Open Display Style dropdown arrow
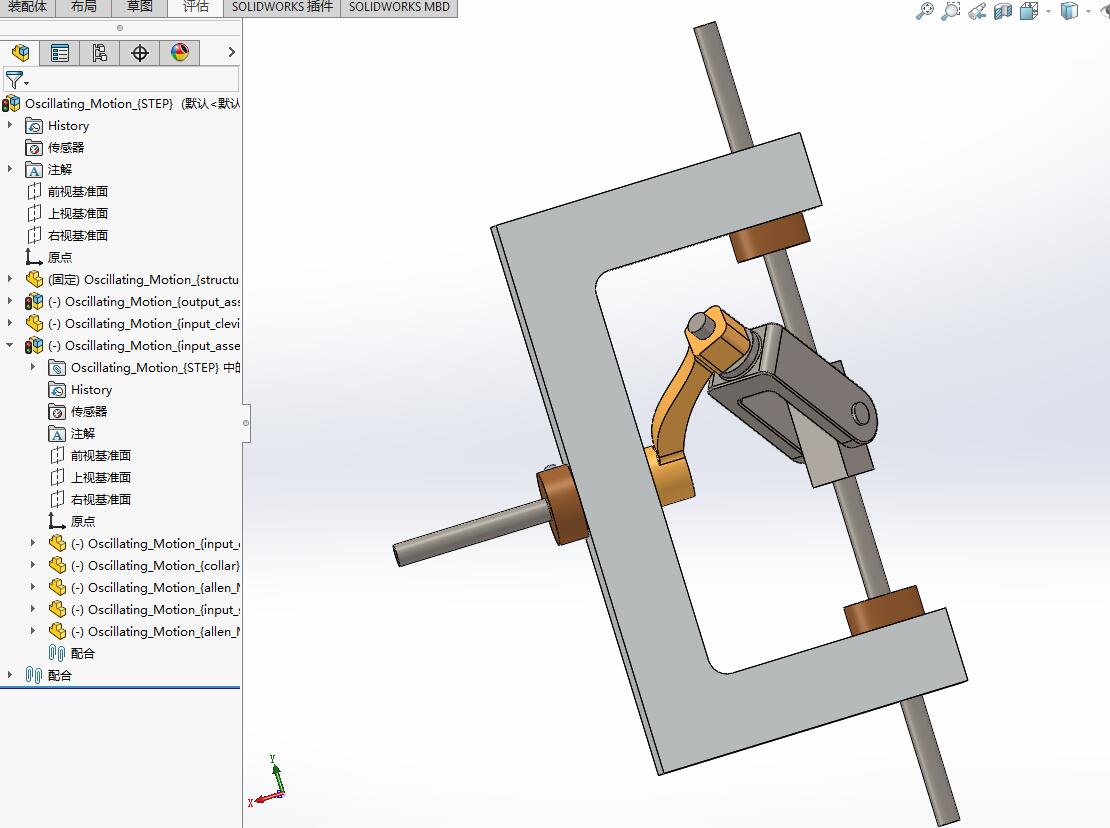This screenshot has width=1110, height=828. coord(1089,11)
